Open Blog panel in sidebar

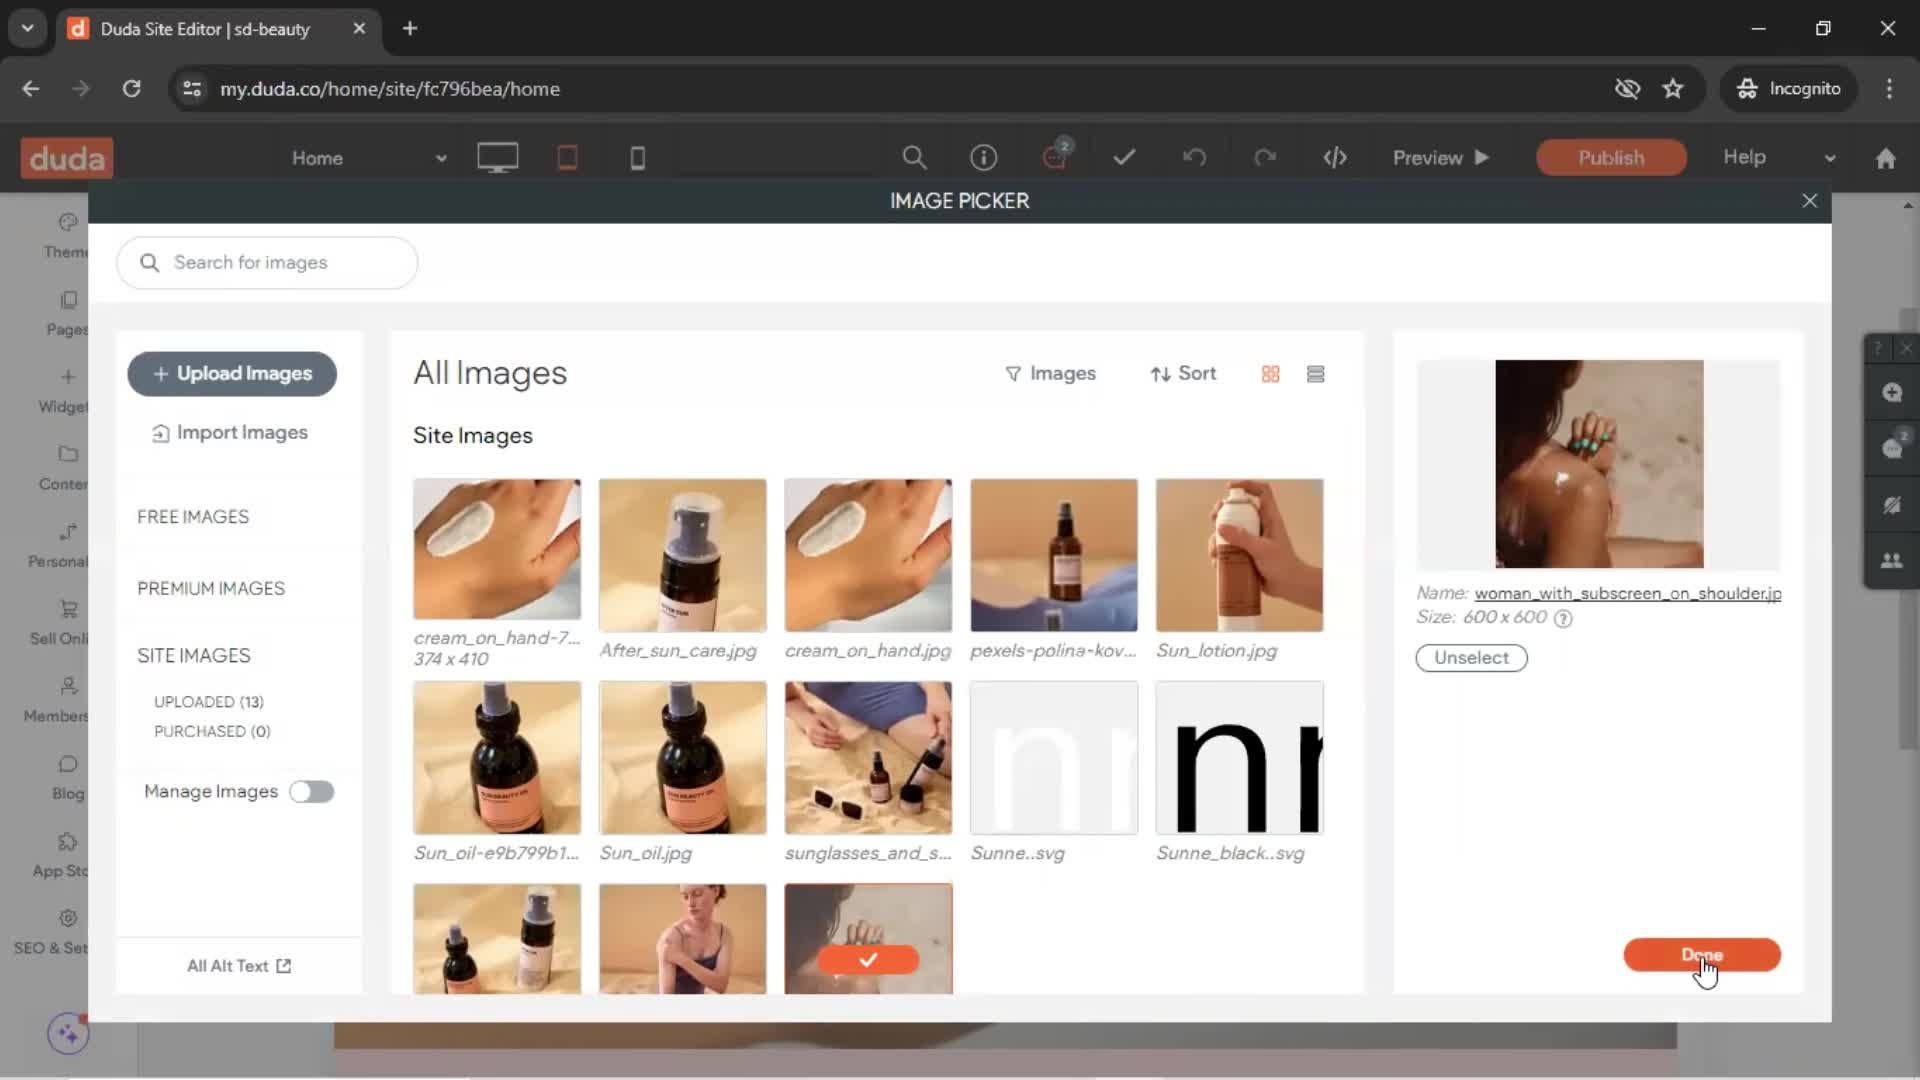(x=68, y=777)
